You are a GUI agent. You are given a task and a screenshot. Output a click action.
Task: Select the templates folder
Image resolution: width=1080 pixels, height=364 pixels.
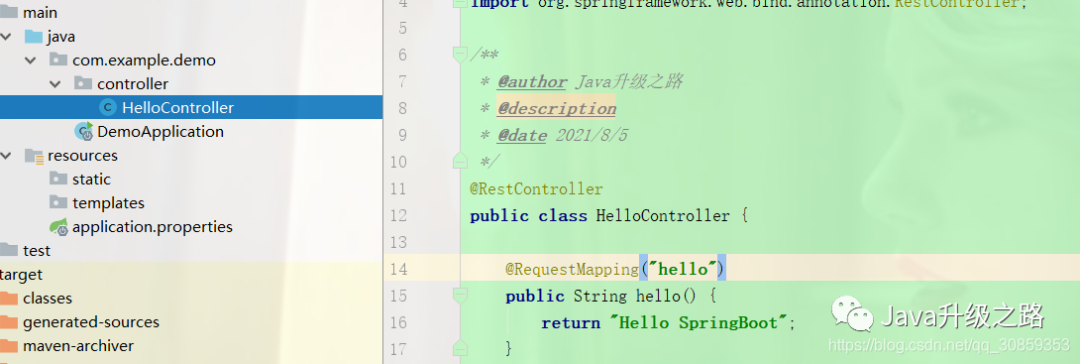(108, 203)
